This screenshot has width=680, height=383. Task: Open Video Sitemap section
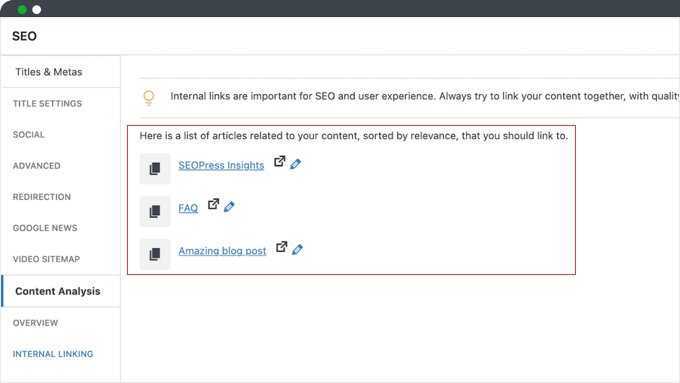click(46, 259)
